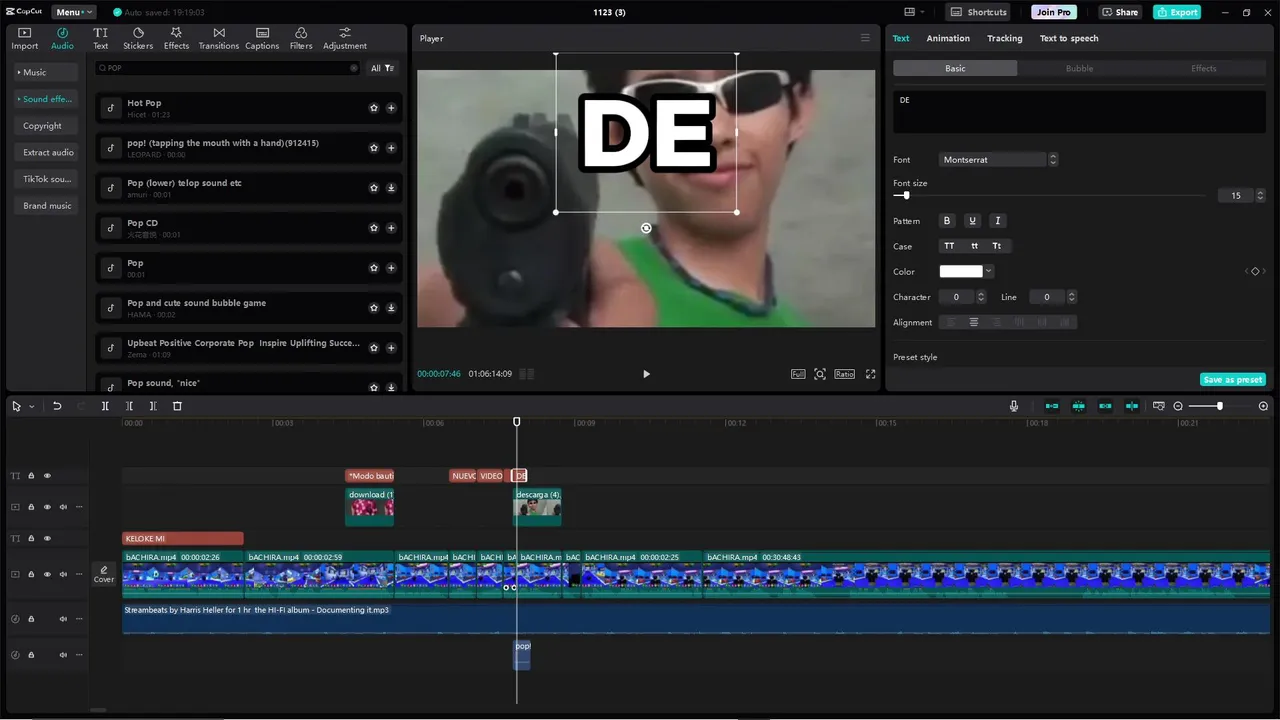
Task: Enter player fullscreen mode
Action: click(x=870, y=374)
